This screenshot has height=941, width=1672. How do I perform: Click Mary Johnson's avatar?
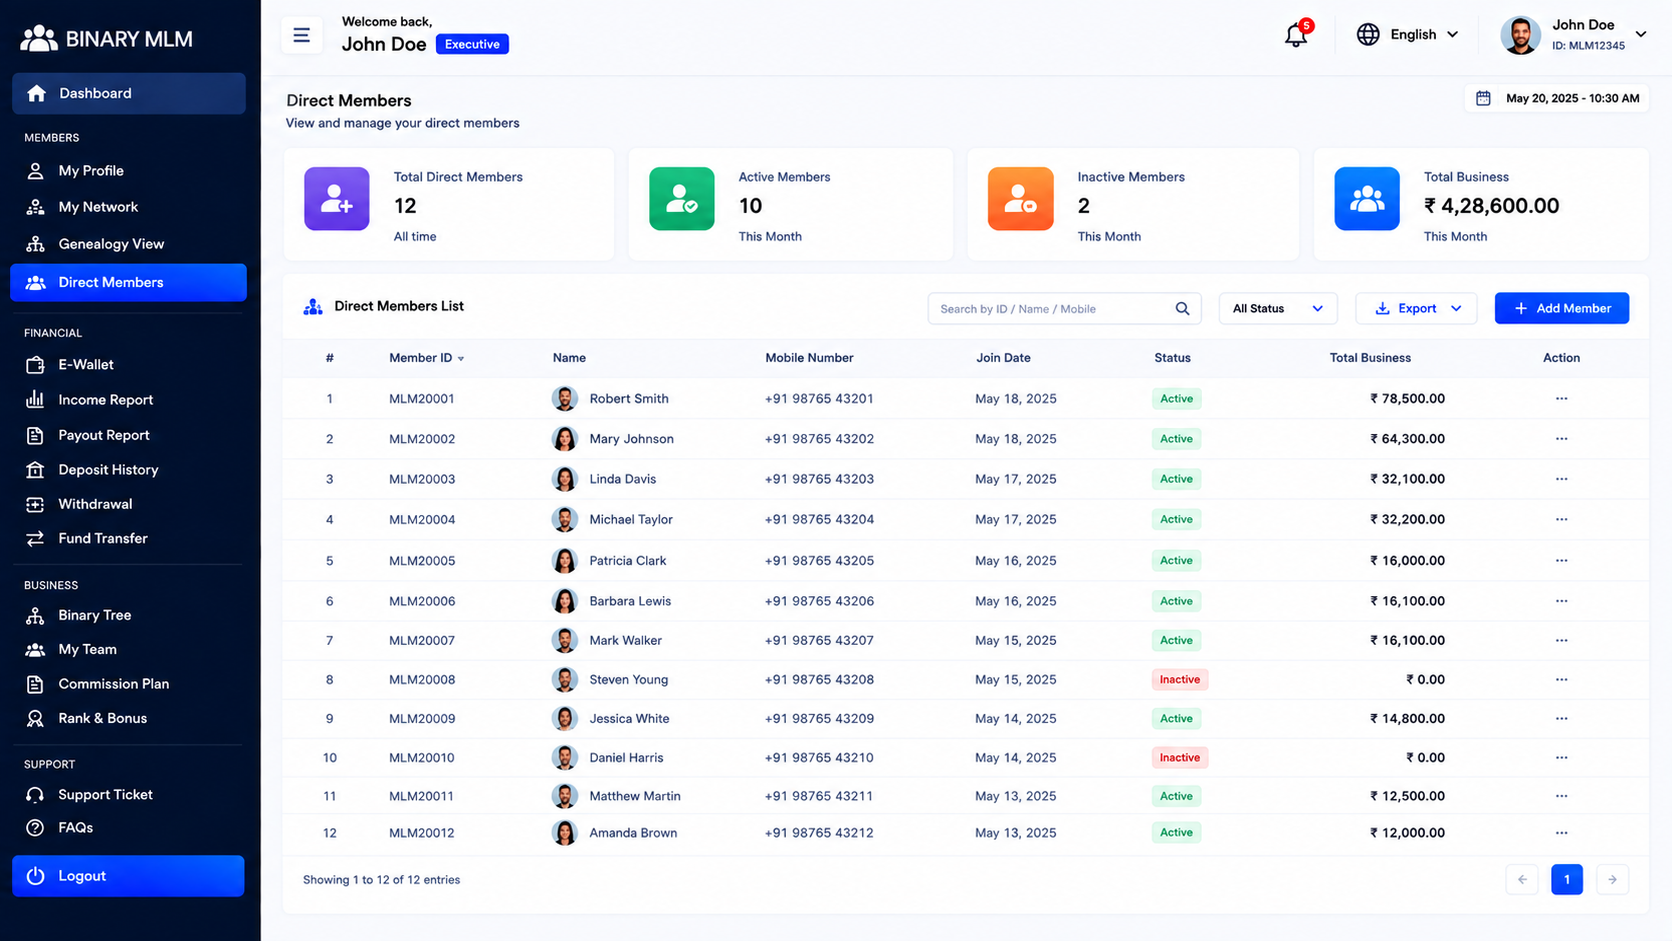[564, 439]
